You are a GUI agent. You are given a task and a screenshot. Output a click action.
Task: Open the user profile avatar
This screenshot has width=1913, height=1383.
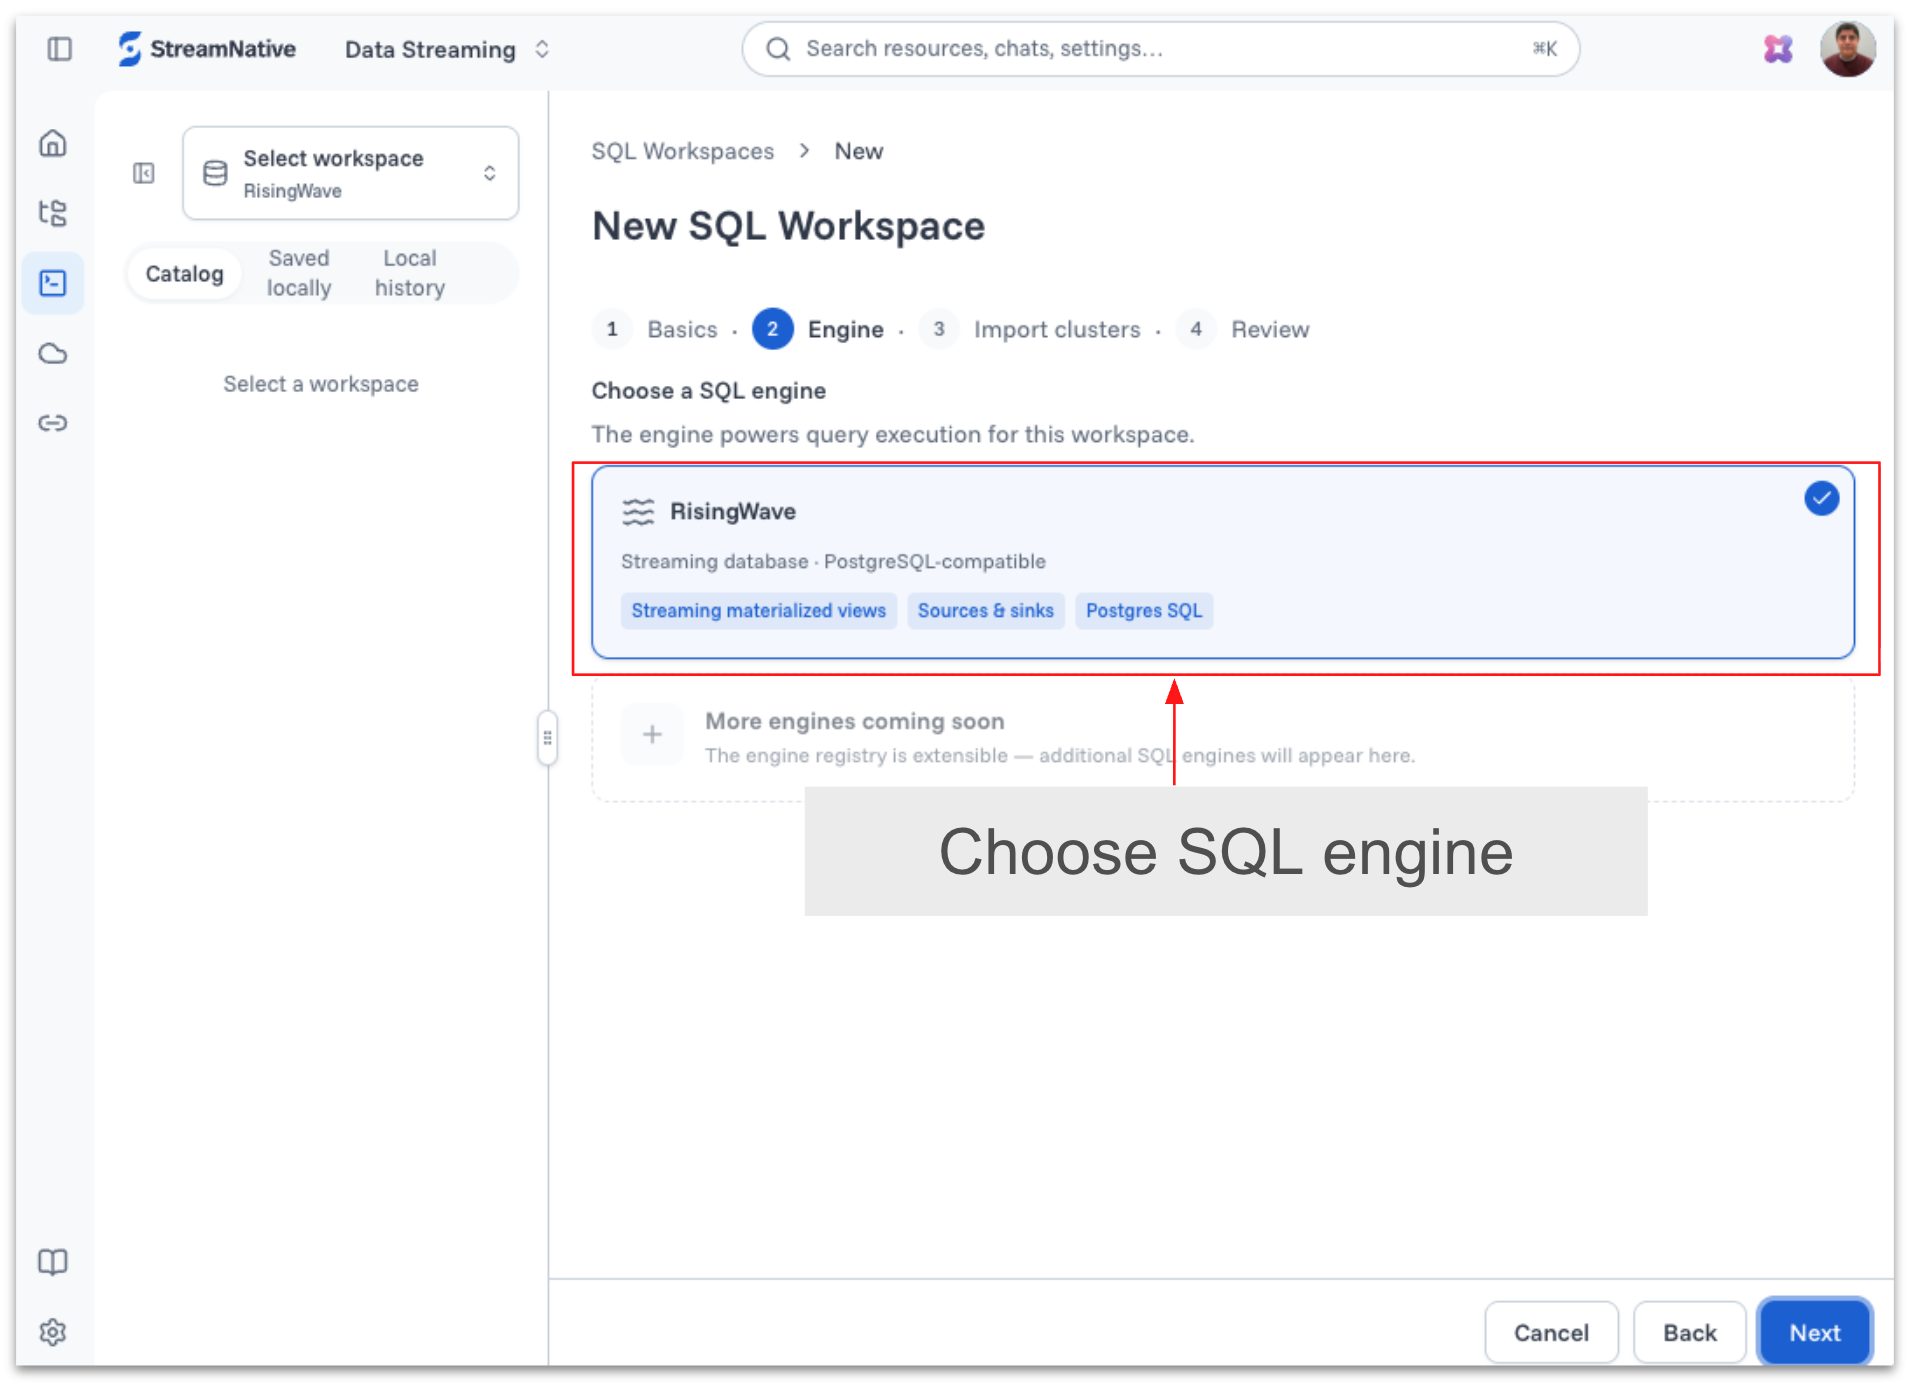pyautogui.click(x=1848, y=49)
